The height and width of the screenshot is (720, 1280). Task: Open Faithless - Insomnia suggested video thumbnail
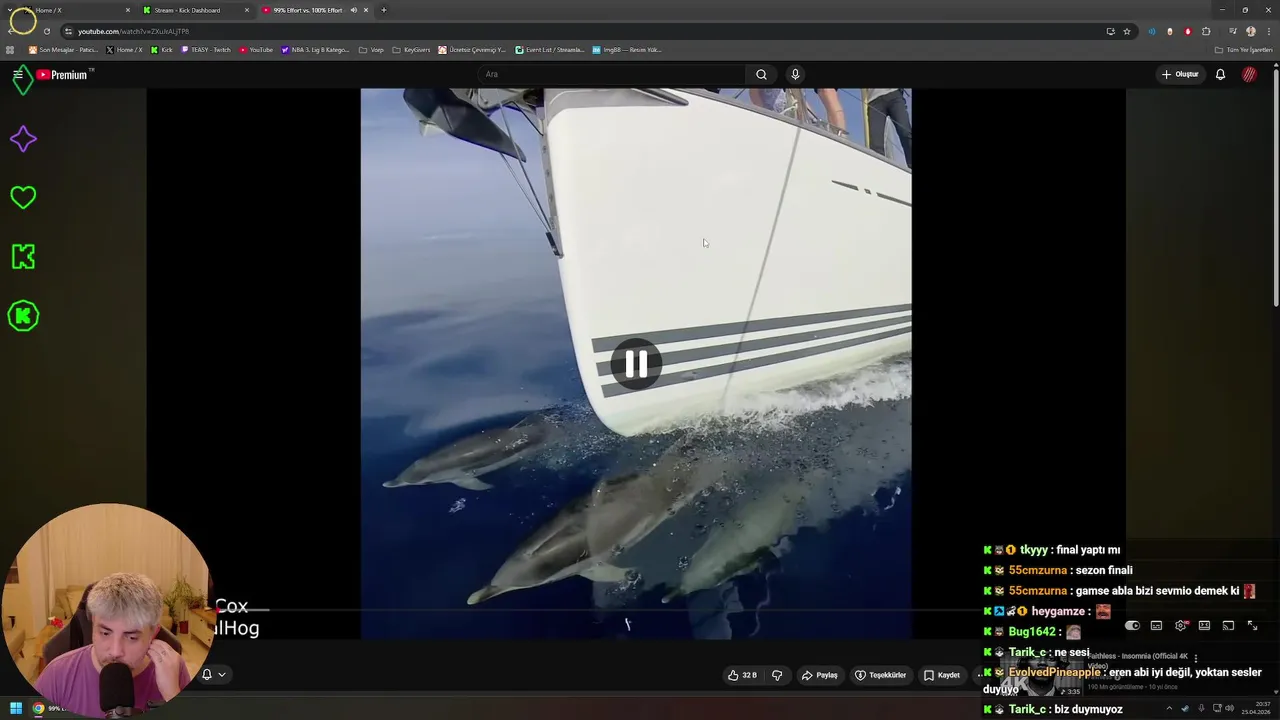(1040, 674)
